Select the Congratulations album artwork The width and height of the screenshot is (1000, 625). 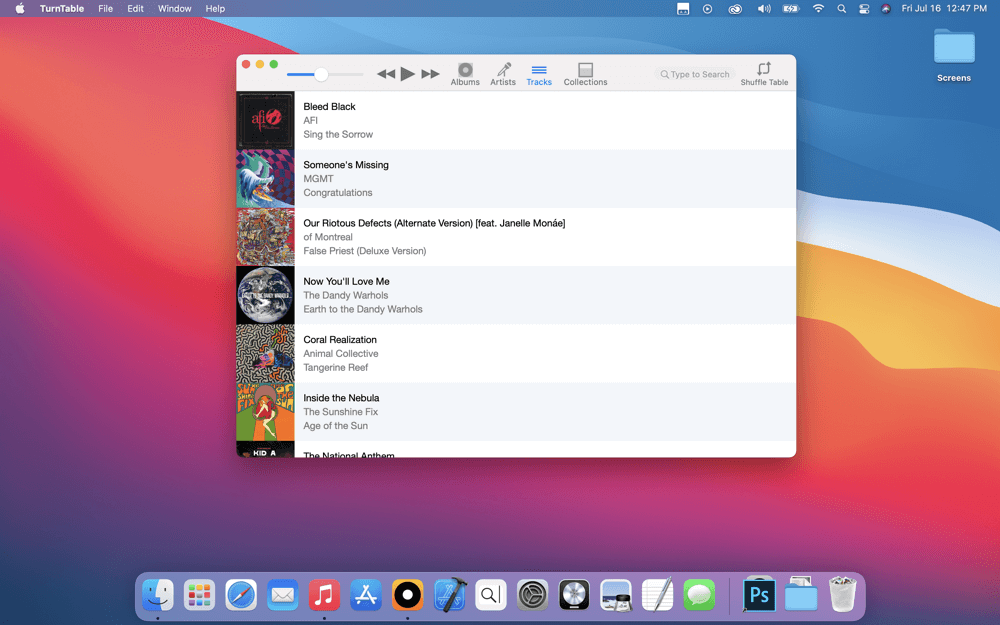(265, 179)
